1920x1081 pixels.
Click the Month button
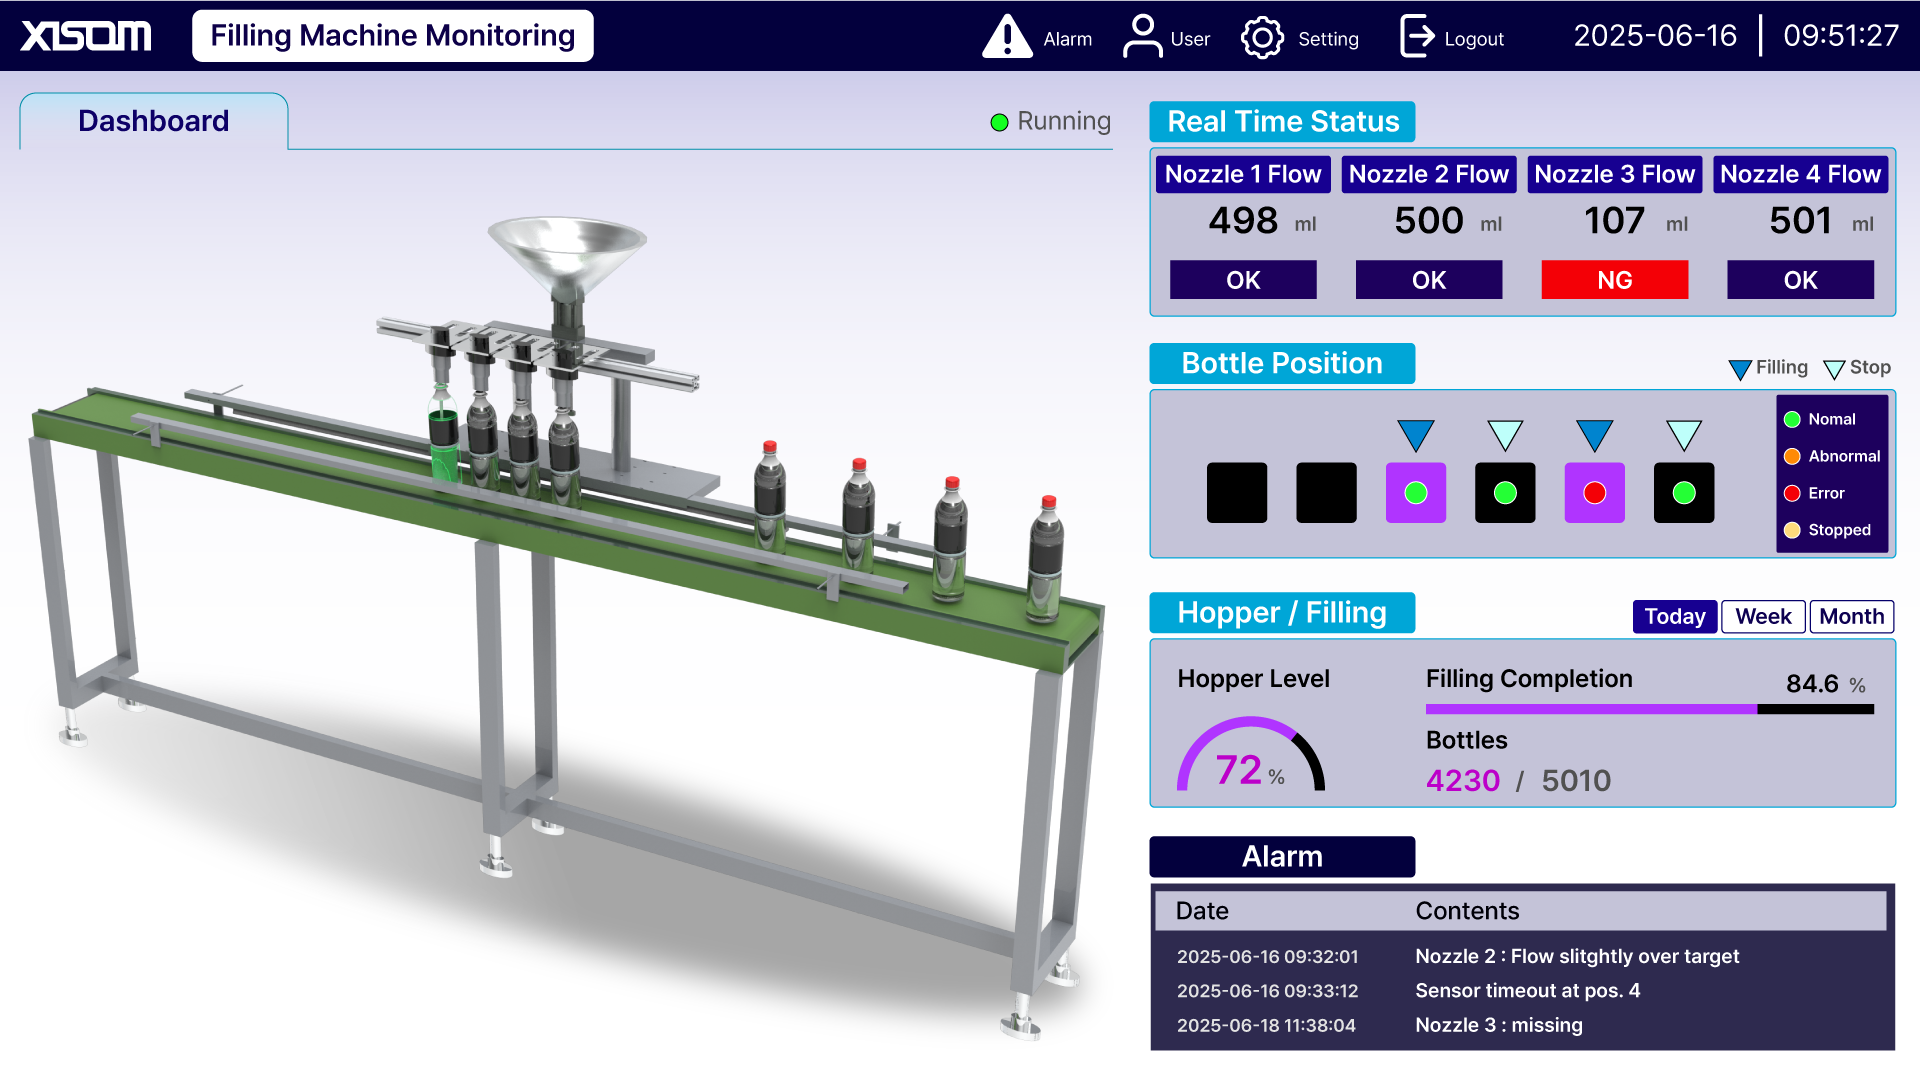click(1851, 617)
